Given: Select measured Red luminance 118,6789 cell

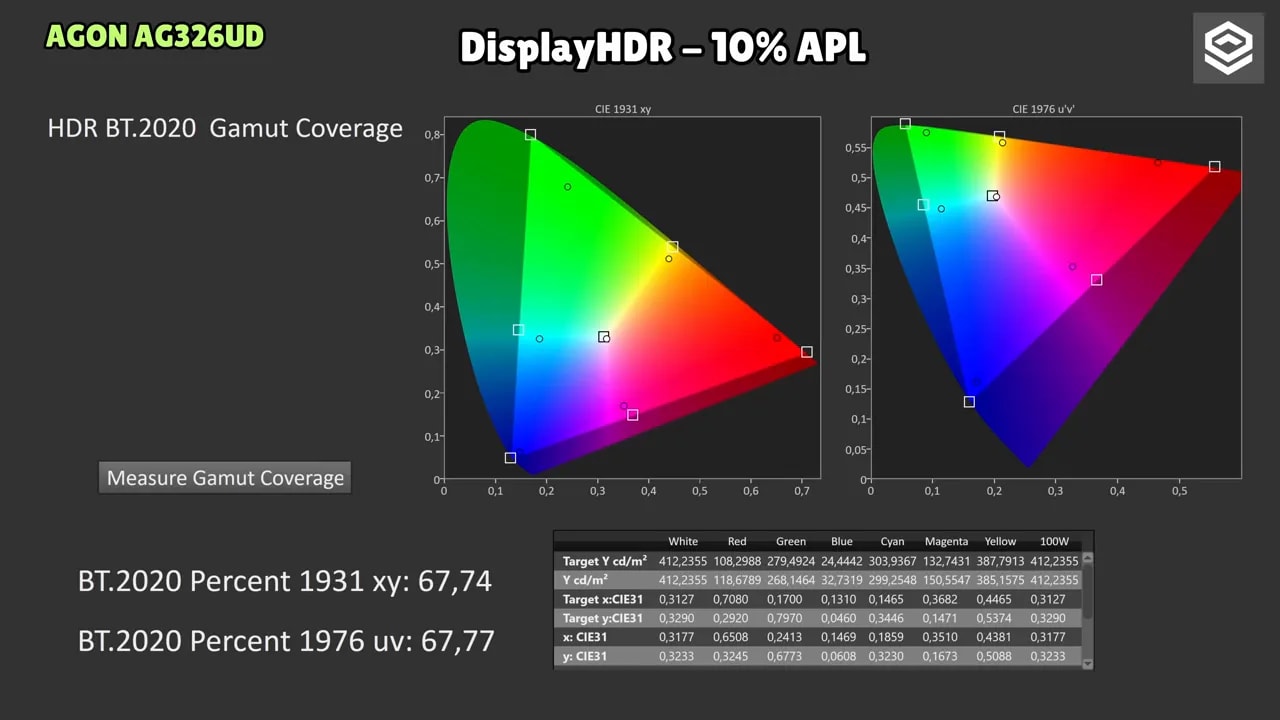Looking at the screenshot, I should coord(738,580).
